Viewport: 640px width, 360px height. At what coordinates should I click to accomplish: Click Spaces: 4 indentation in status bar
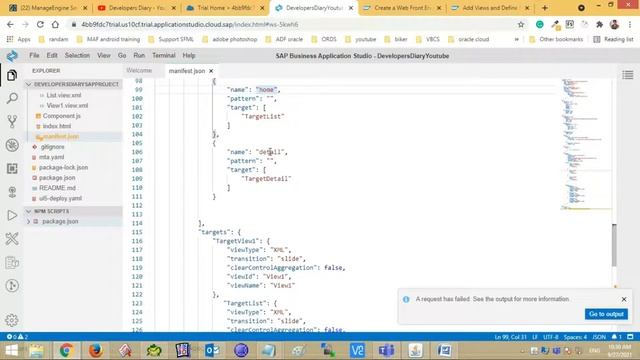click(x=575, y=337)
